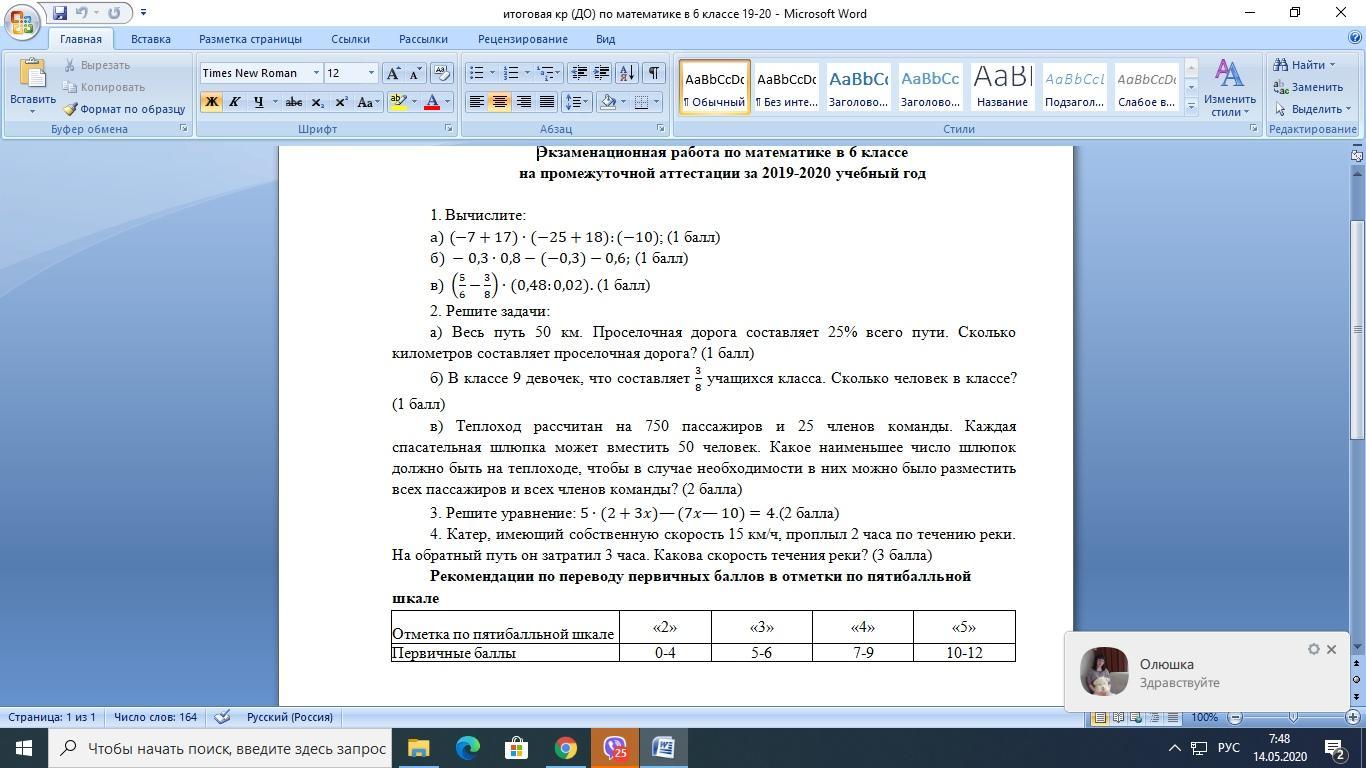Customize Quick Access Toolbar dropdown
The width and height of the screenshot is (1366, 768).
[x=143, y=13]
